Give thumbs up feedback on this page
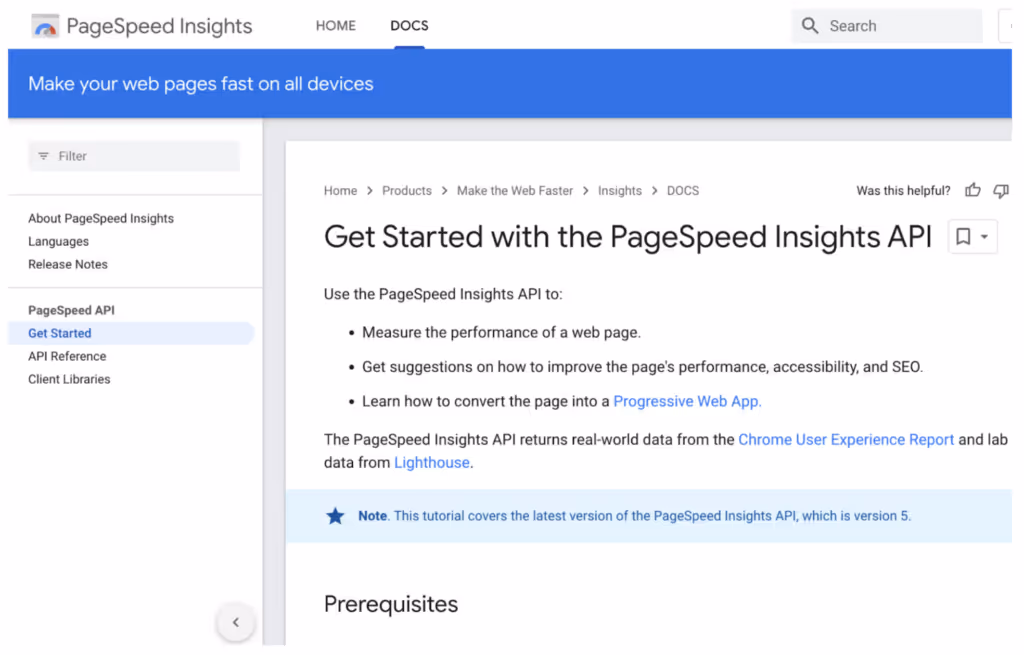 click(972, 190)
